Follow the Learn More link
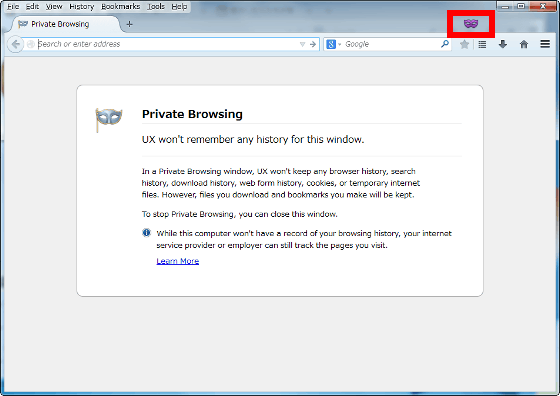 coord(178,261)
